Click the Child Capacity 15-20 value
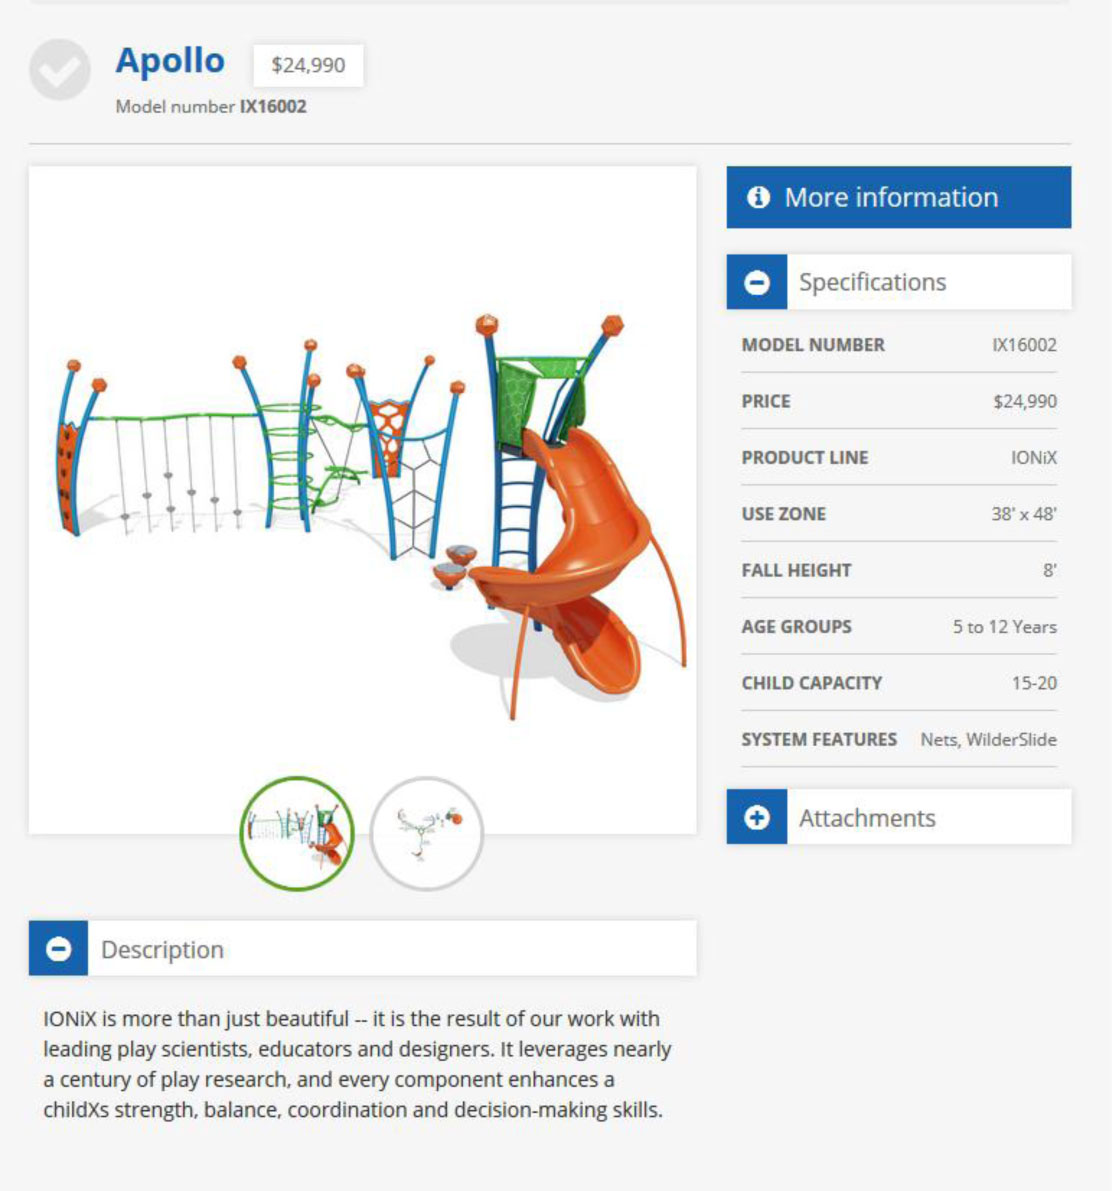The width and height of the screenshot is (1112, 1191). [x=1034, y=683]
